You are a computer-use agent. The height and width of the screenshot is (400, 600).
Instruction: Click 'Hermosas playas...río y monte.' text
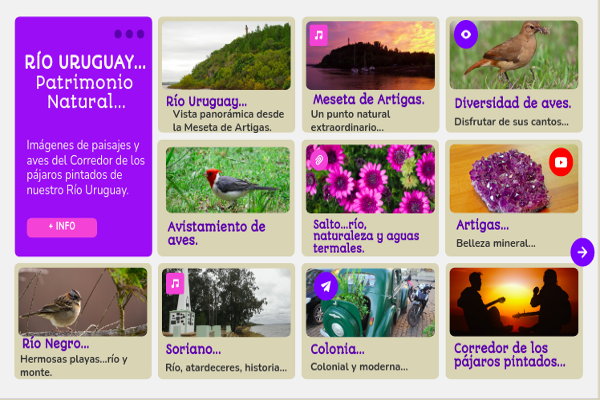click(x=74, y=366)
